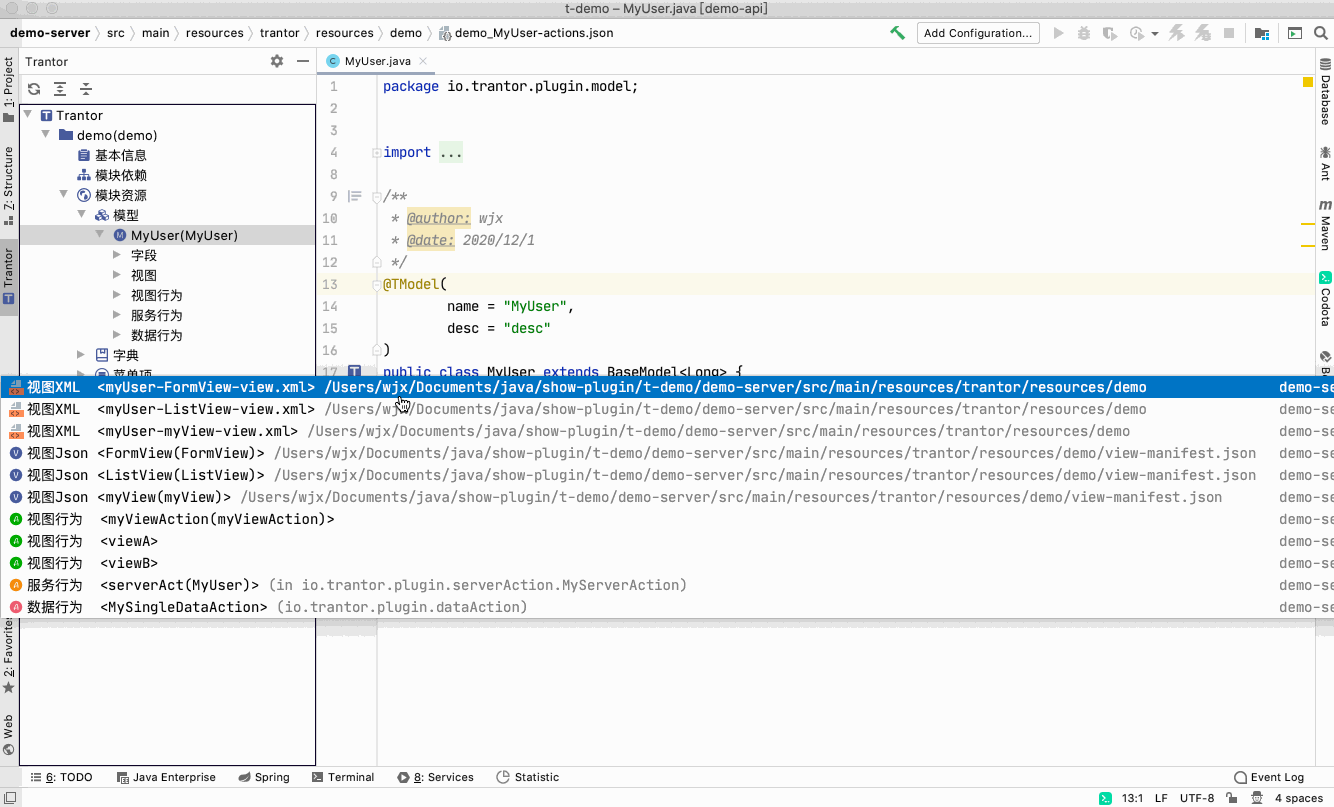Select 模块依赖 in Trantor tree

click(x=120, y=175)
